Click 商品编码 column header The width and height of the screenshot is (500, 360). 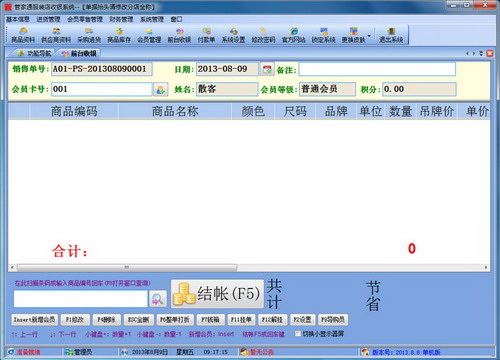[74, 111]
